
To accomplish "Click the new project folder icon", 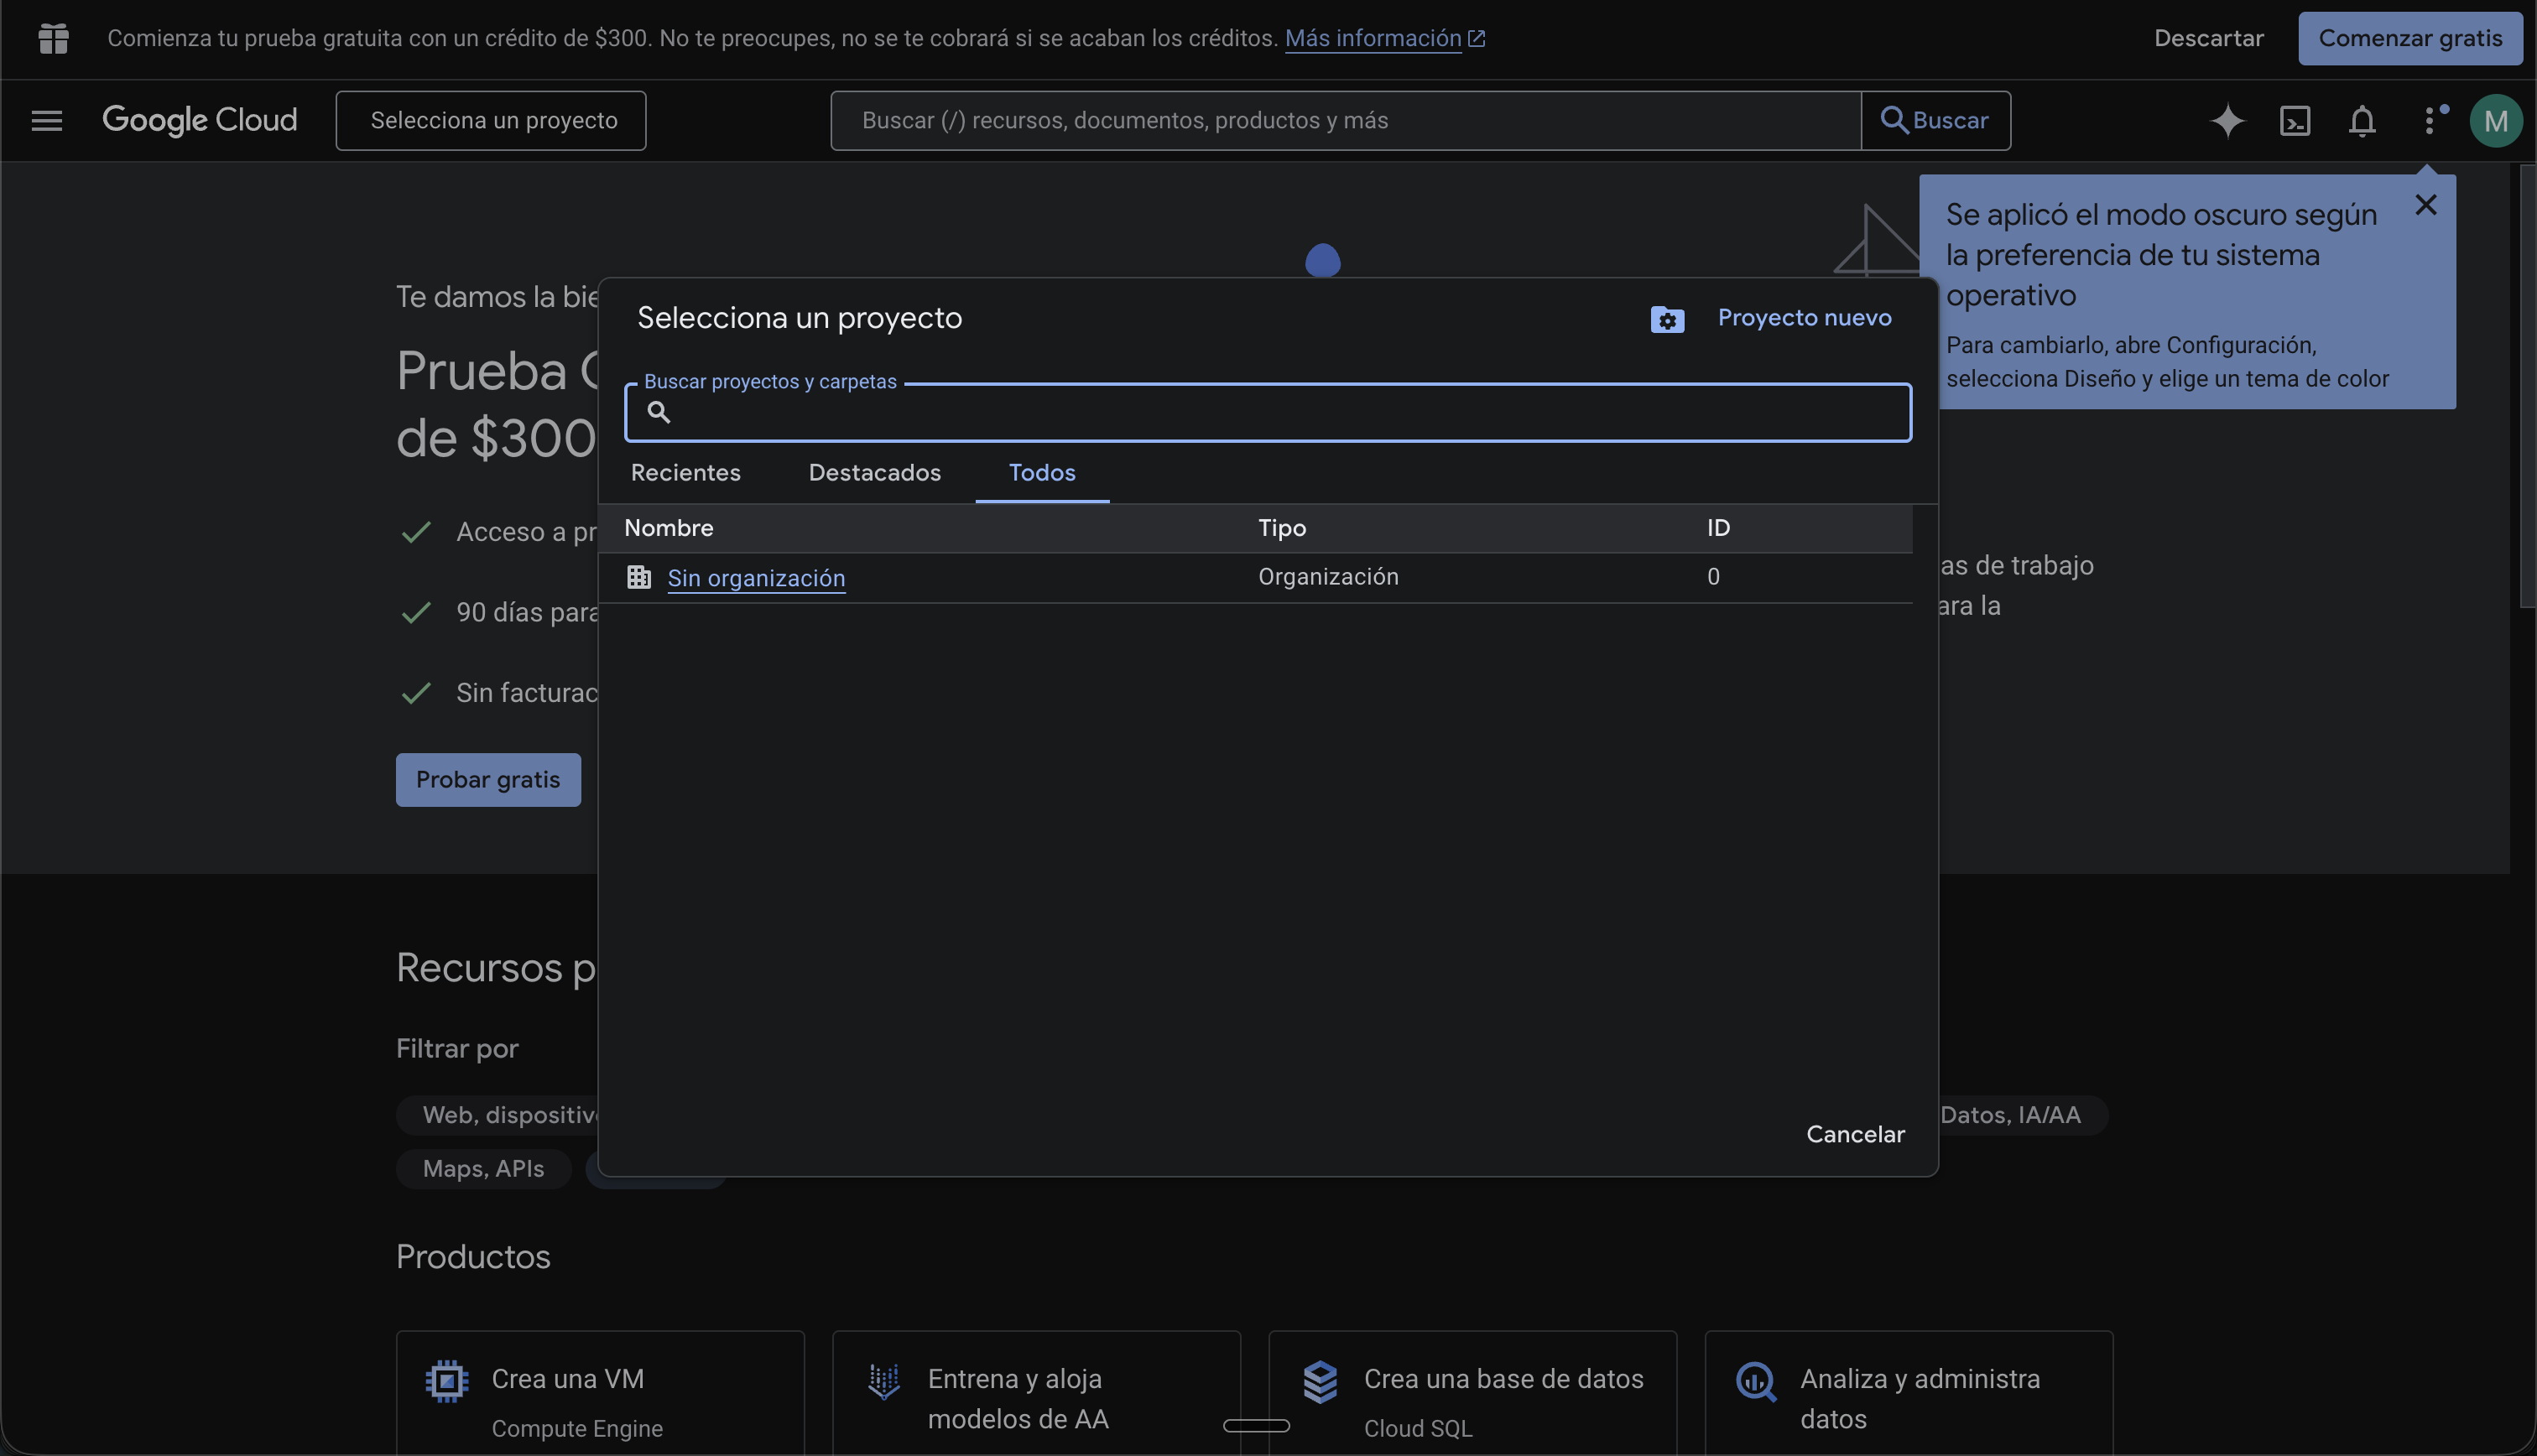I will 1666,320.
